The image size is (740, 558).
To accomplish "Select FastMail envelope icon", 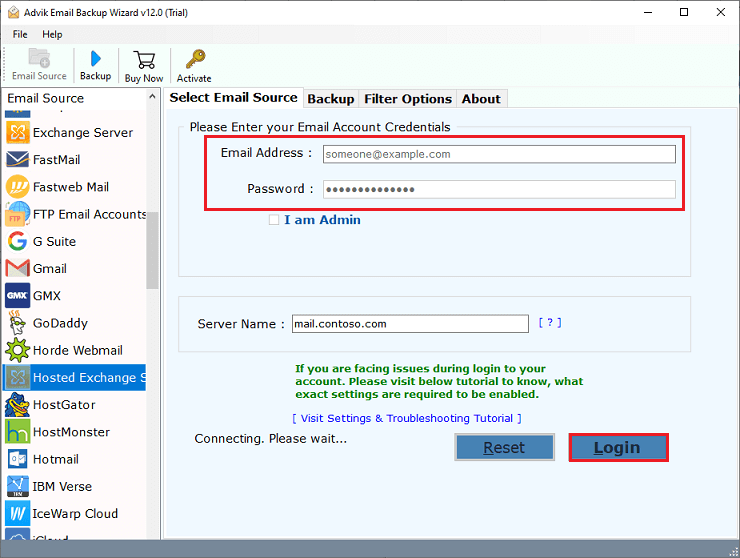I will 18,160.
